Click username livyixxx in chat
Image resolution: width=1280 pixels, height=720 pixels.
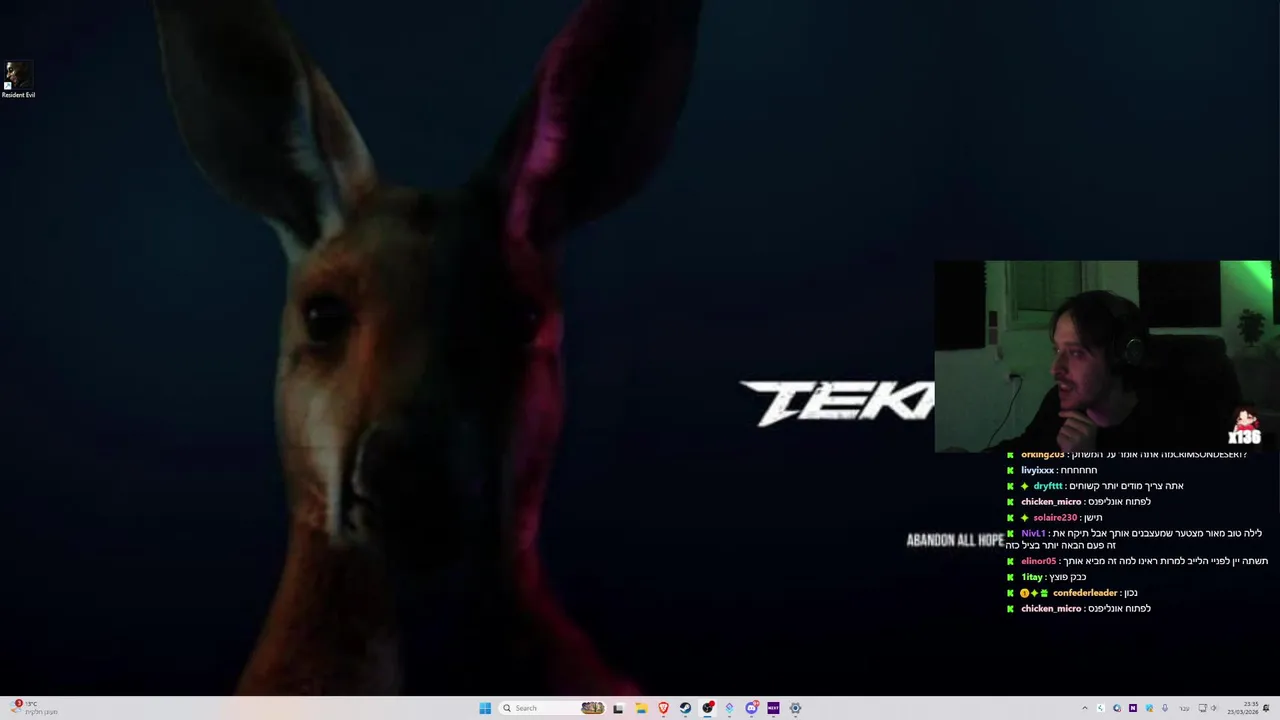pos(1037,470)
